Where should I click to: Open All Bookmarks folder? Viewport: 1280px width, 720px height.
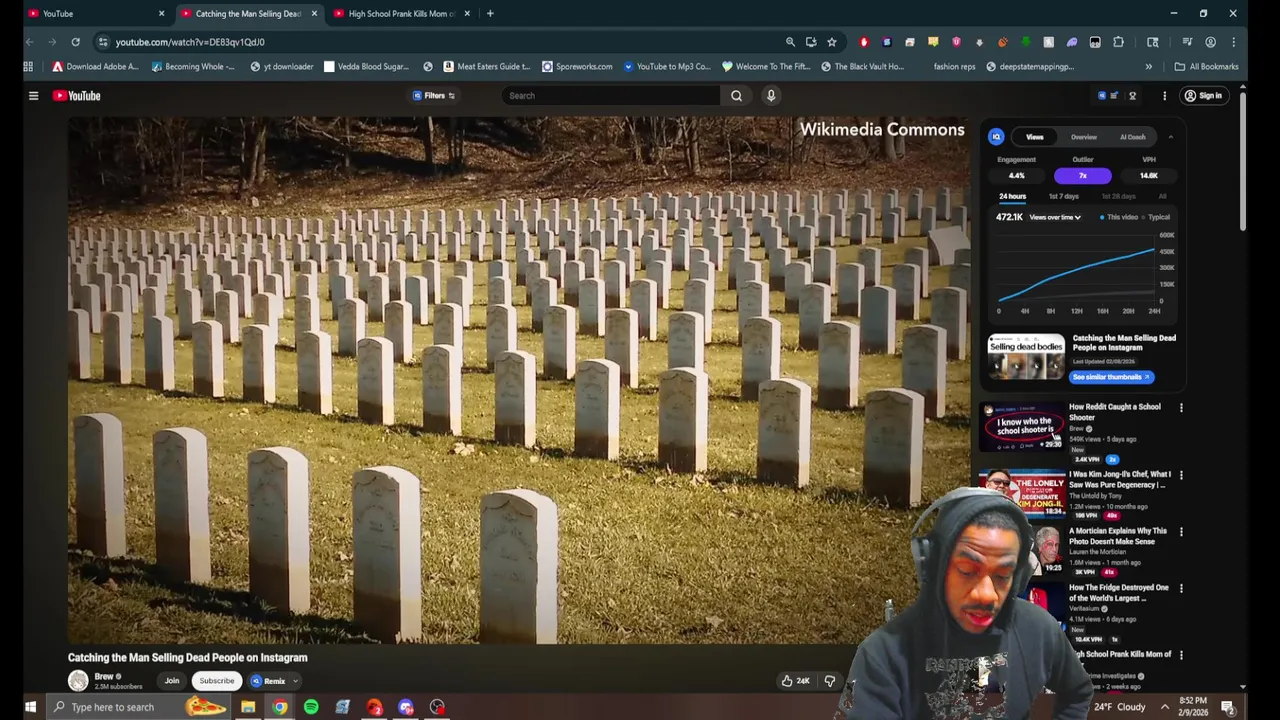(1206, 67)
